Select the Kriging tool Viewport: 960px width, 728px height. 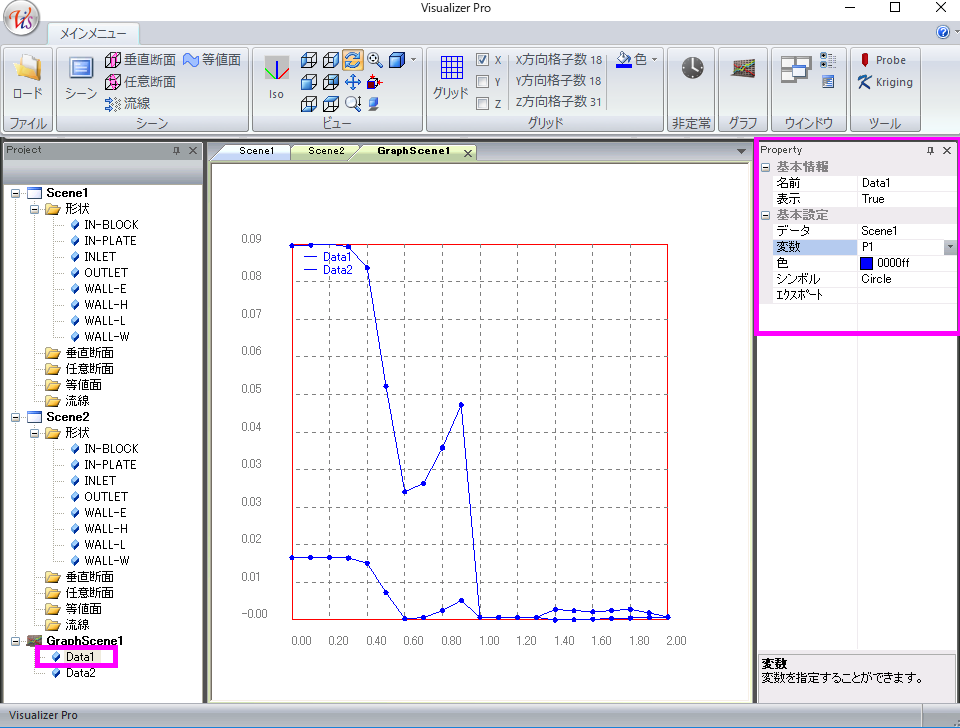pos(884,82)
